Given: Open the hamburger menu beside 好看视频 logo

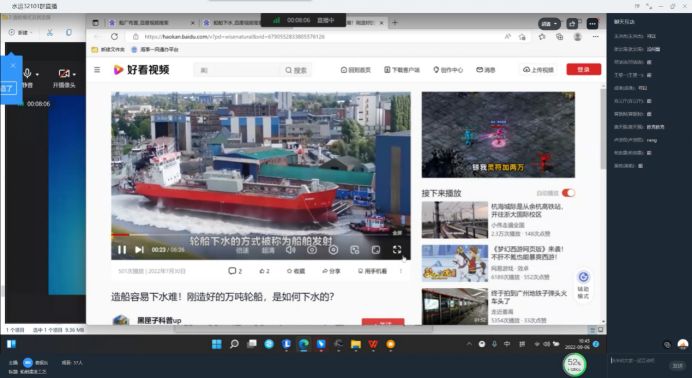Looking at the screenshot, I should pyautogui.click(x=97, y=70).
